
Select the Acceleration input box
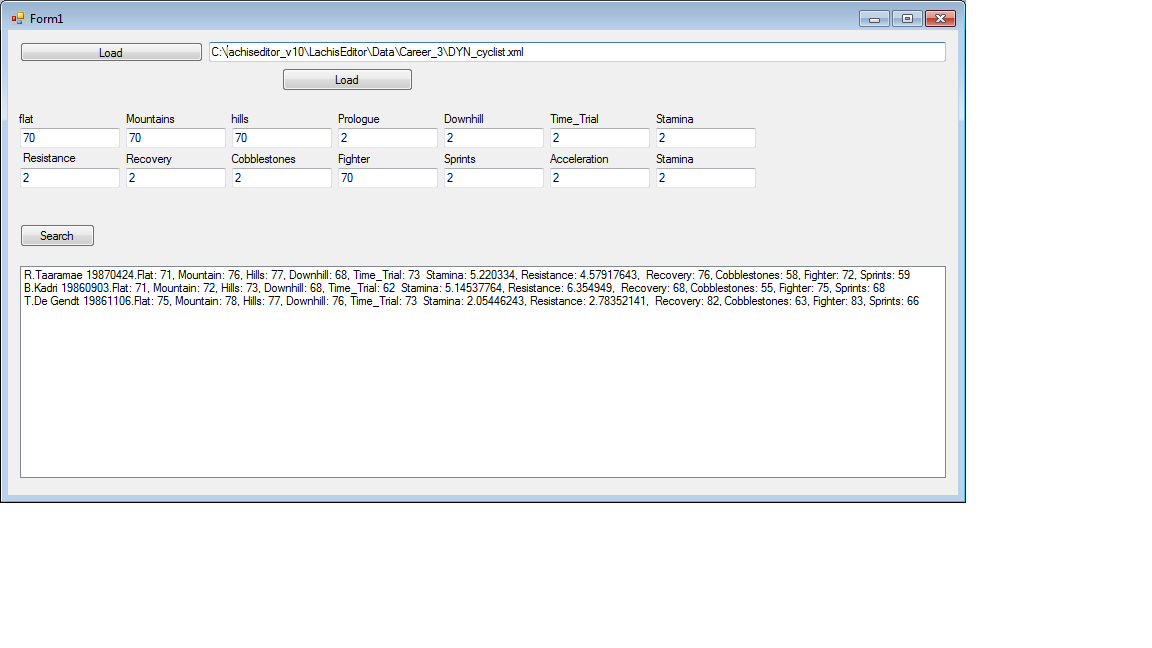599,178
